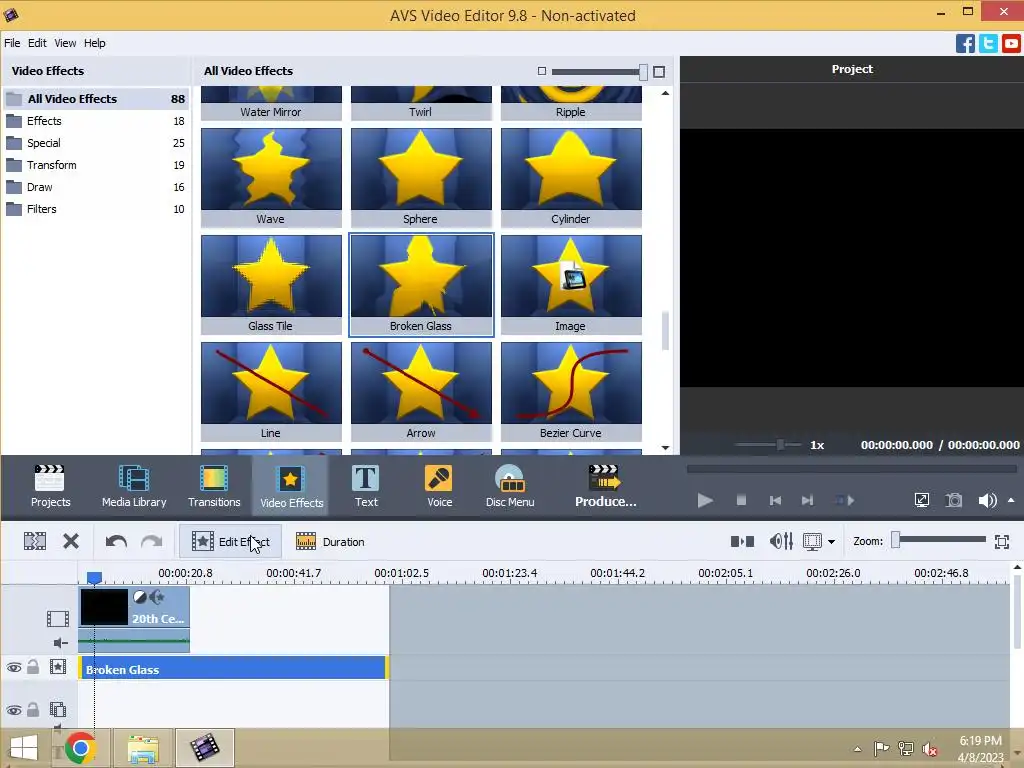Viewport: 1024px width, 768px height.
Task: Open the YouTube link icon
Action: tap(1011, 44)
